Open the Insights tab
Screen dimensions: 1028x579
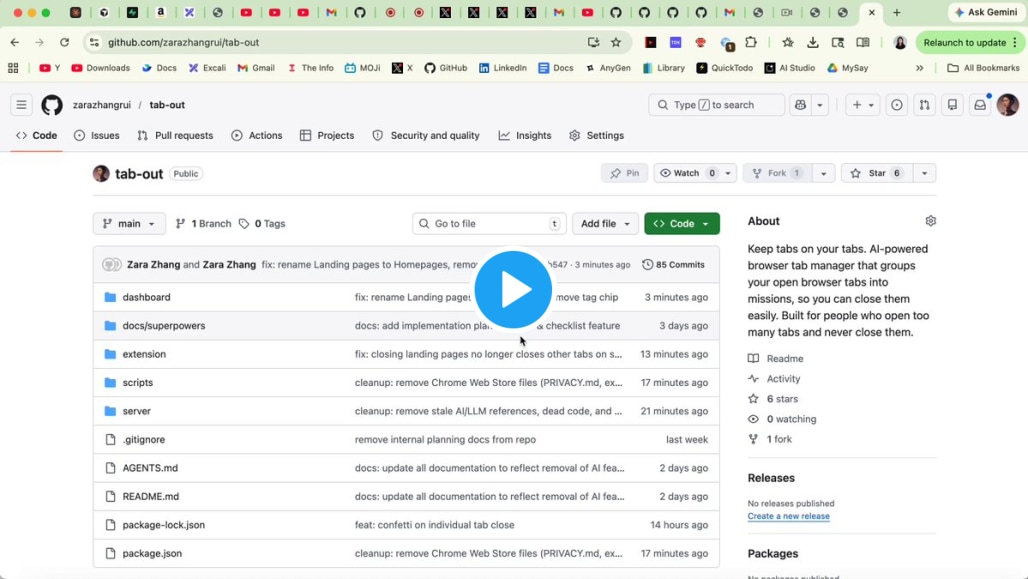pyautogui.click(x=524, y=136)
